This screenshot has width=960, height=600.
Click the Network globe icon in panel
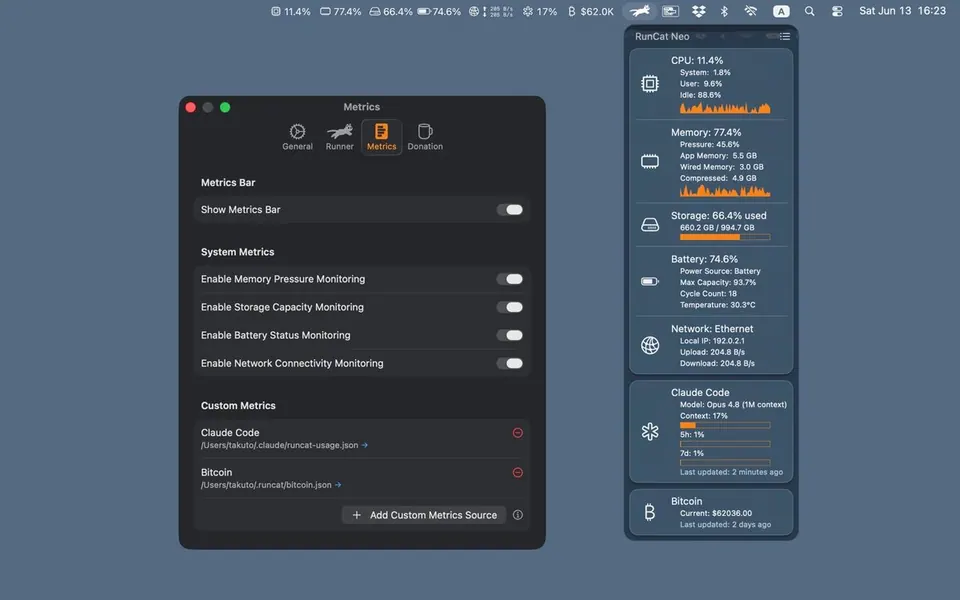(650, 345)
